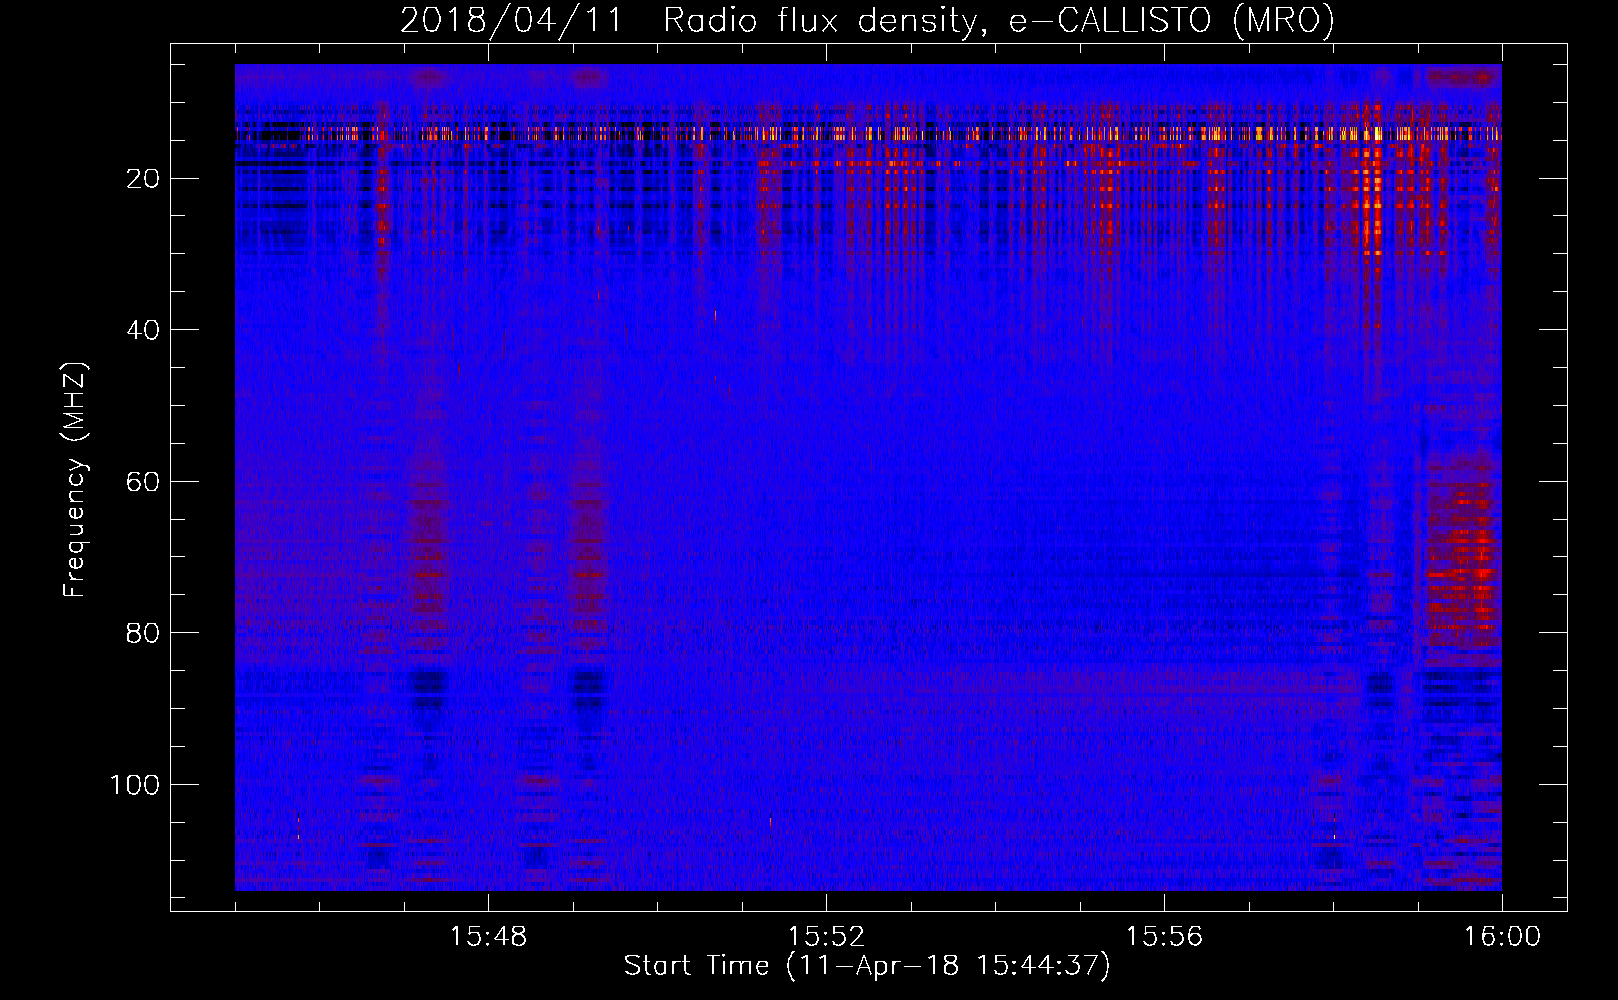This screenshot has height=1000, width=1618.
Task: Click the 60 MHz frequency tick label
Action: (x=143, y=482)
